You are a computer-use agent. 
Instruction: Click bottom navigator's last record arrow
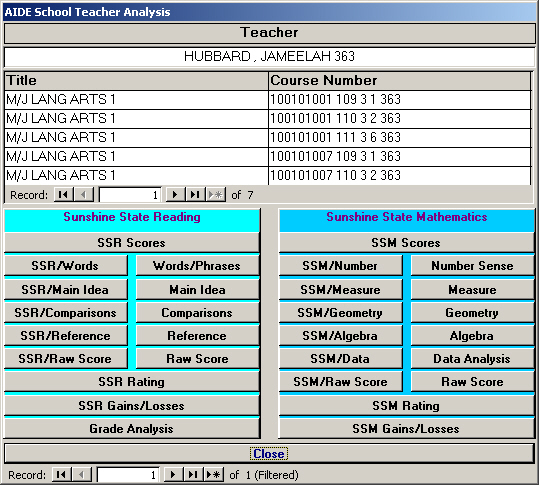click(193, 475)
